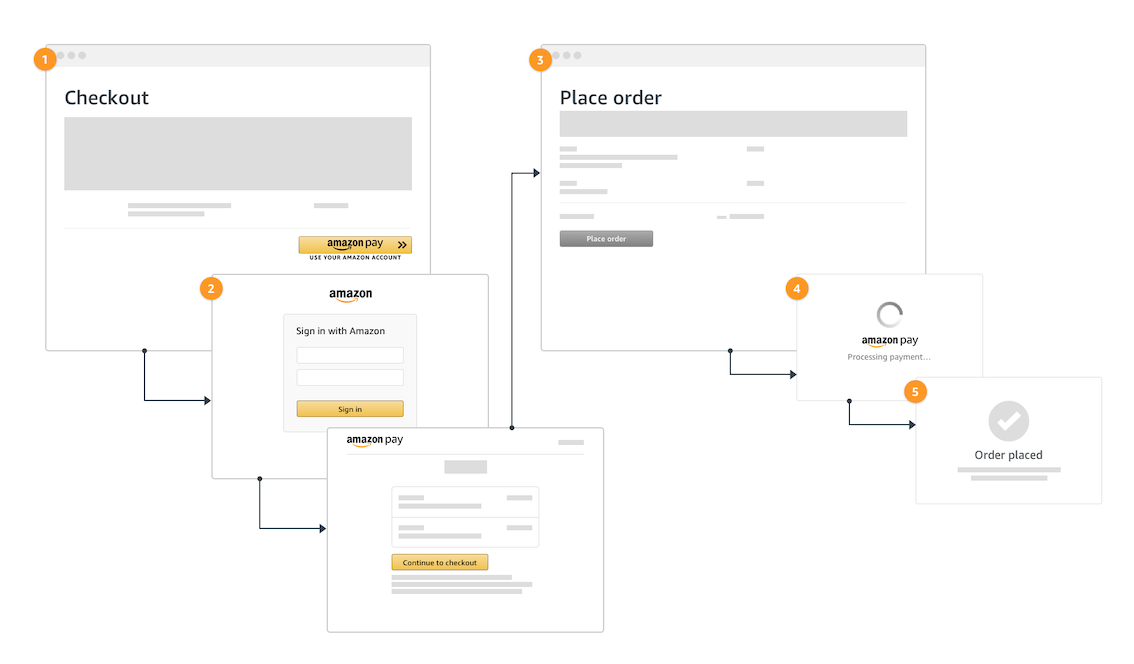The height and width of the screenshot is (664, 1134).
Task: Click the Place order button
Action: (x=606, y=238)
